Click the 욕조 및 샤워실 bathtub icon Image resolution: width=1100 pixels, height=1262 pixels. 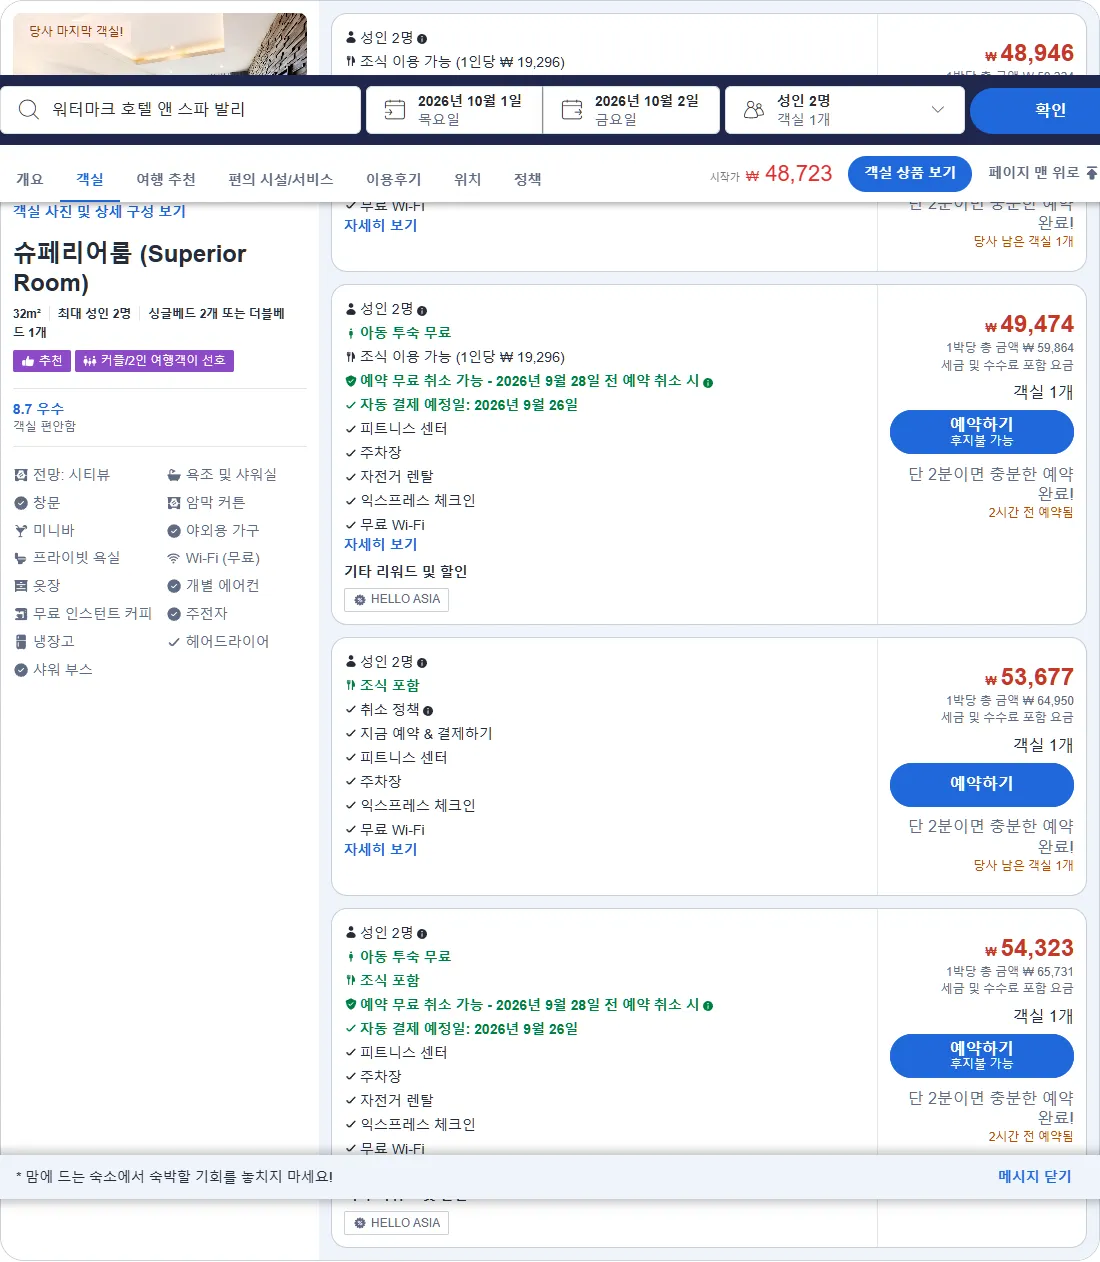(174, 475)
